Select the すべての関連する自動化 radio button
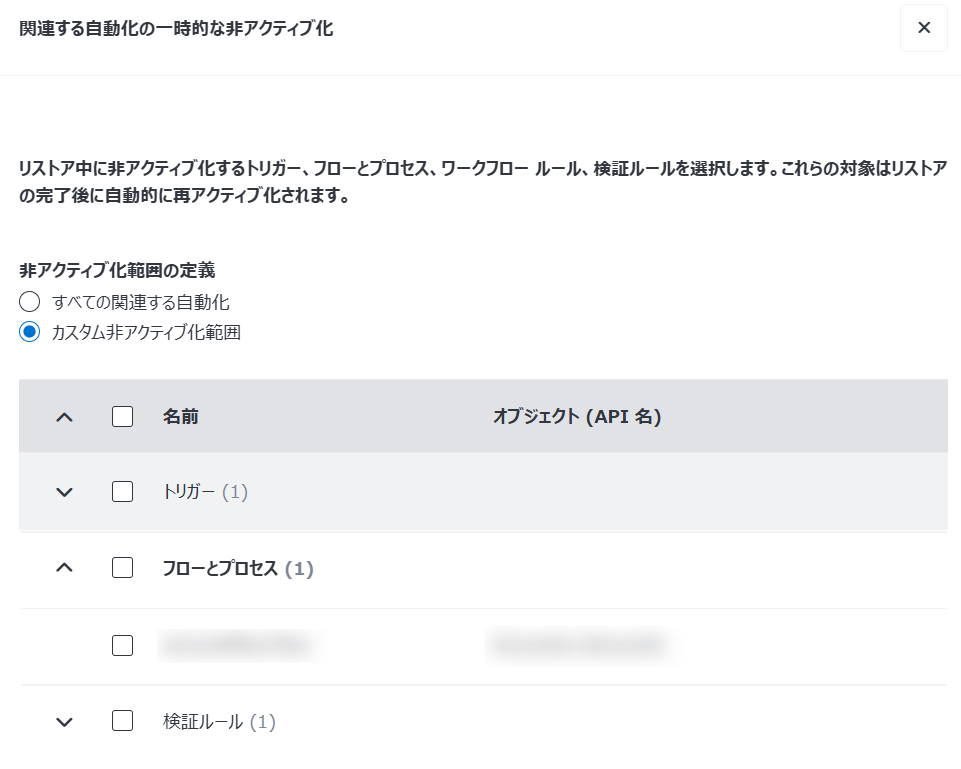Image resolution: width=961 pixels, height=769 pixels. 28,302
